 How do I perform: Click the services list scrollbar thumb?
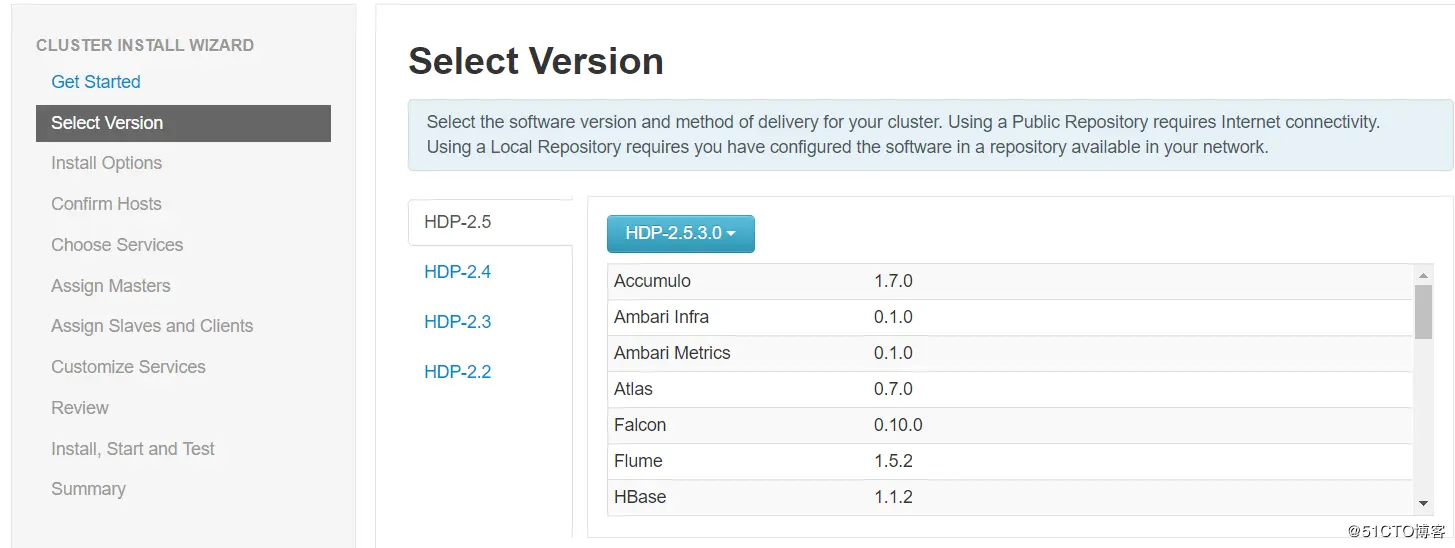[x=1424, y=311]
